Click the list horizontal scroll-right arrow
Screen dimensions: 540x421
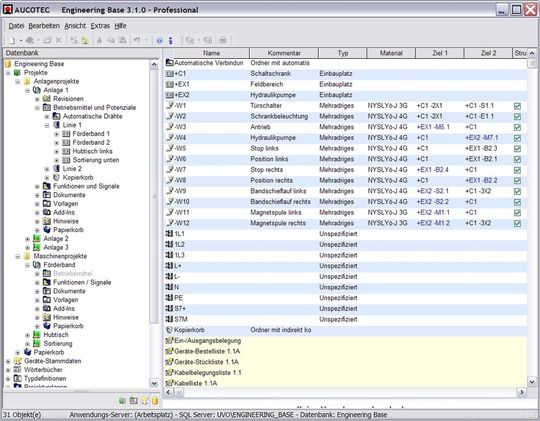(521, 392)
